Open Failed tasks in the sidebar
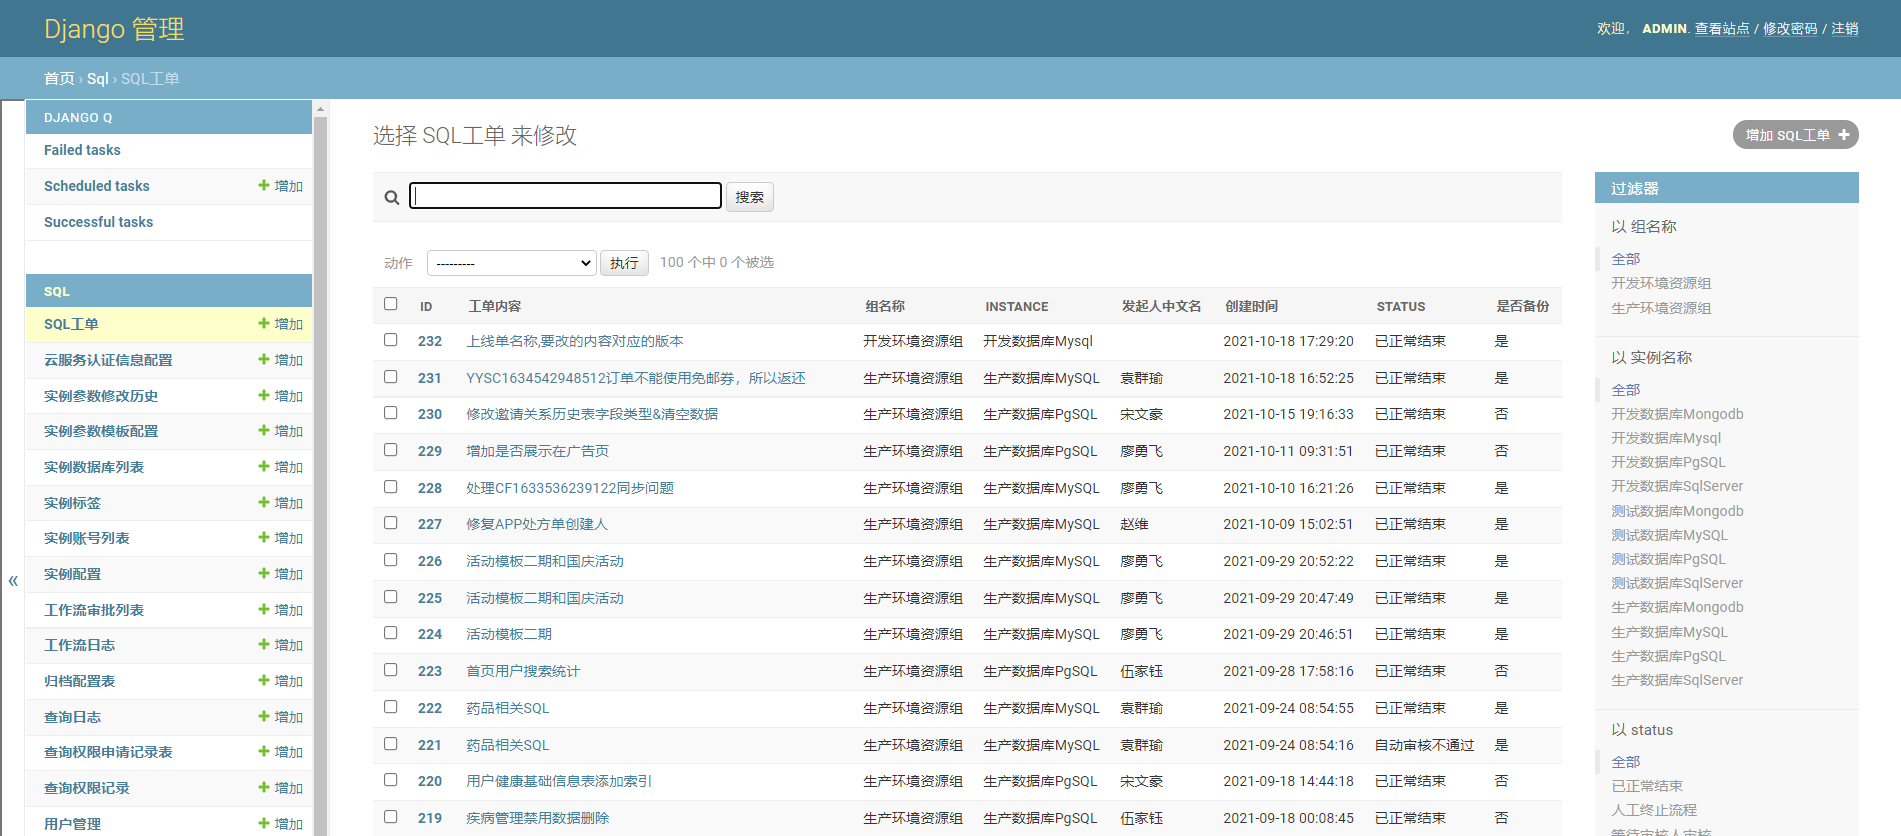1901x836 pixels. [82, 150]
